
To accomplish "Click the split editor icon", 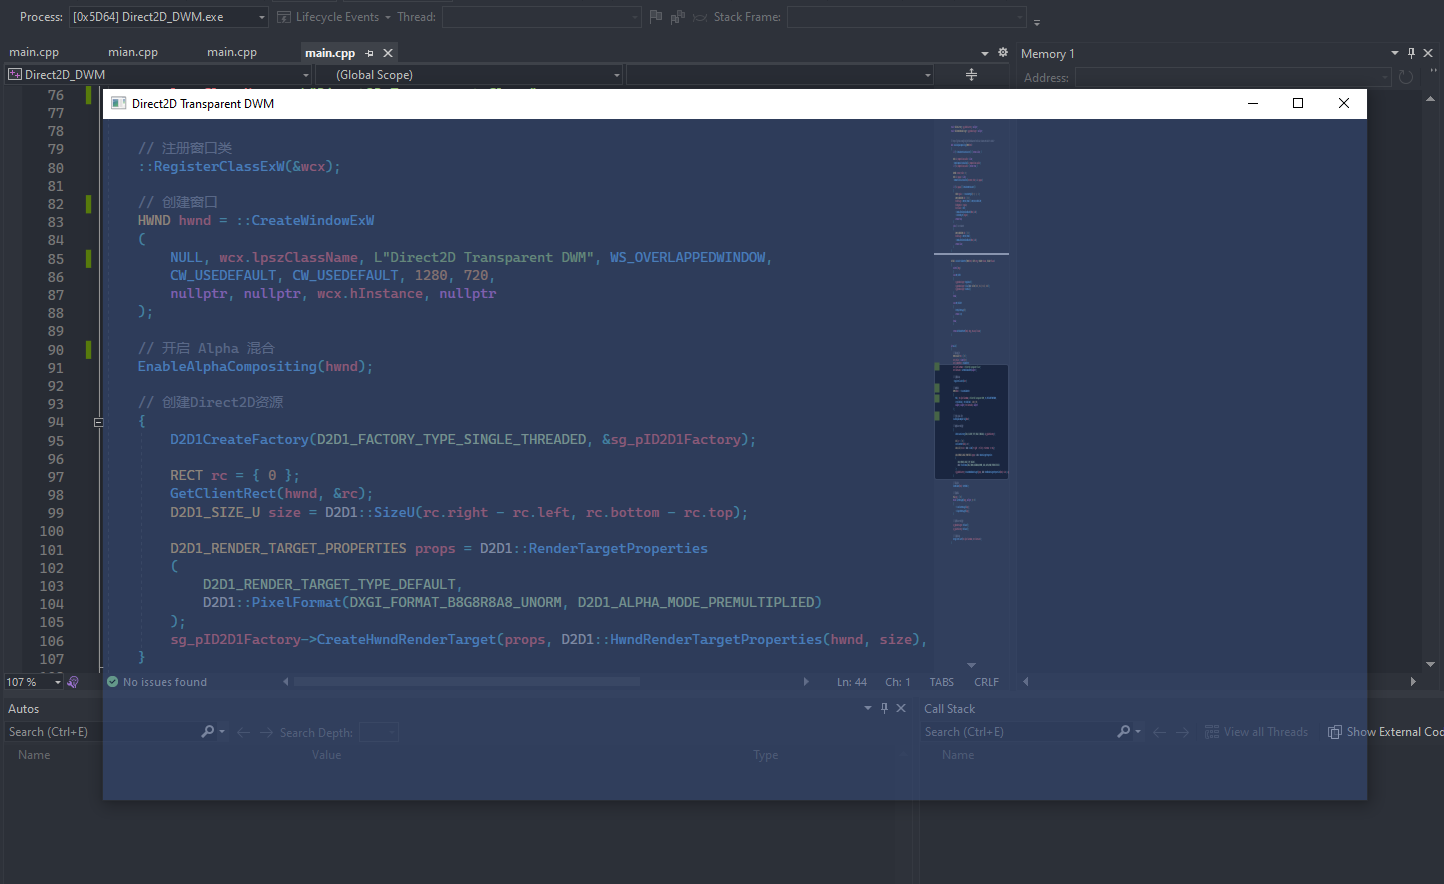I will 971,75.
